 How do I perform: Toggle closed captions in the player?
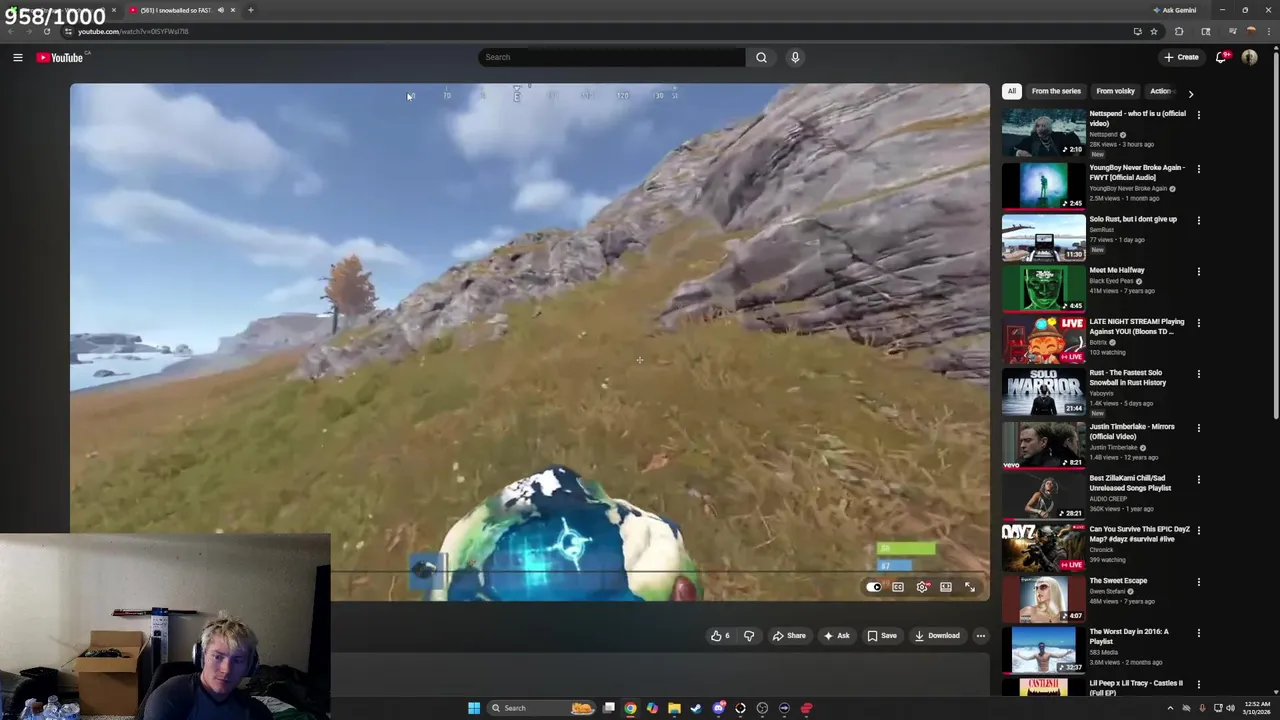click(x=898, y=587)
